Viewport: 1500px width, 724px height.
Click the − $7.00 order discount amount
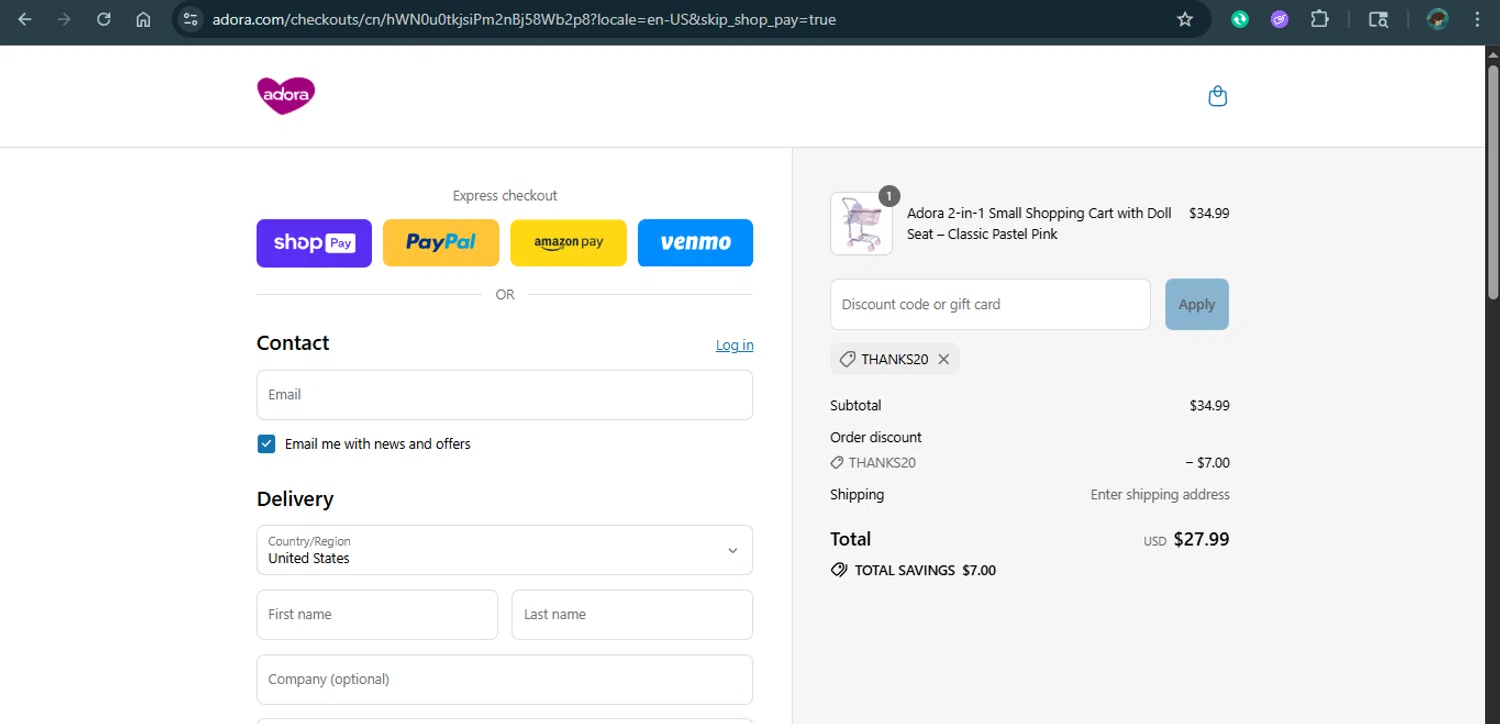click(1207, 463)
